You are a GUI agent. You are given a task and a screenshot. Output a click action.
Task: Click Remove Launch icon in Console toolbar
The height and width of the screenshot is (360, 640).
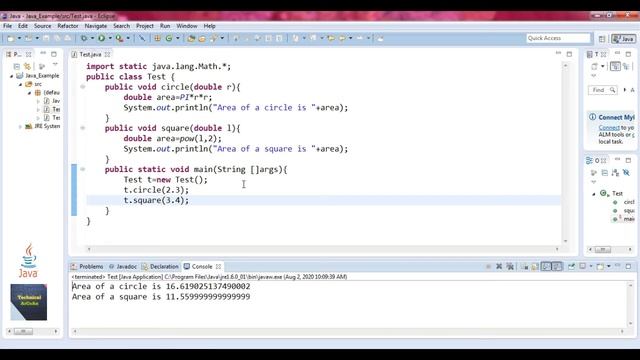499,267
